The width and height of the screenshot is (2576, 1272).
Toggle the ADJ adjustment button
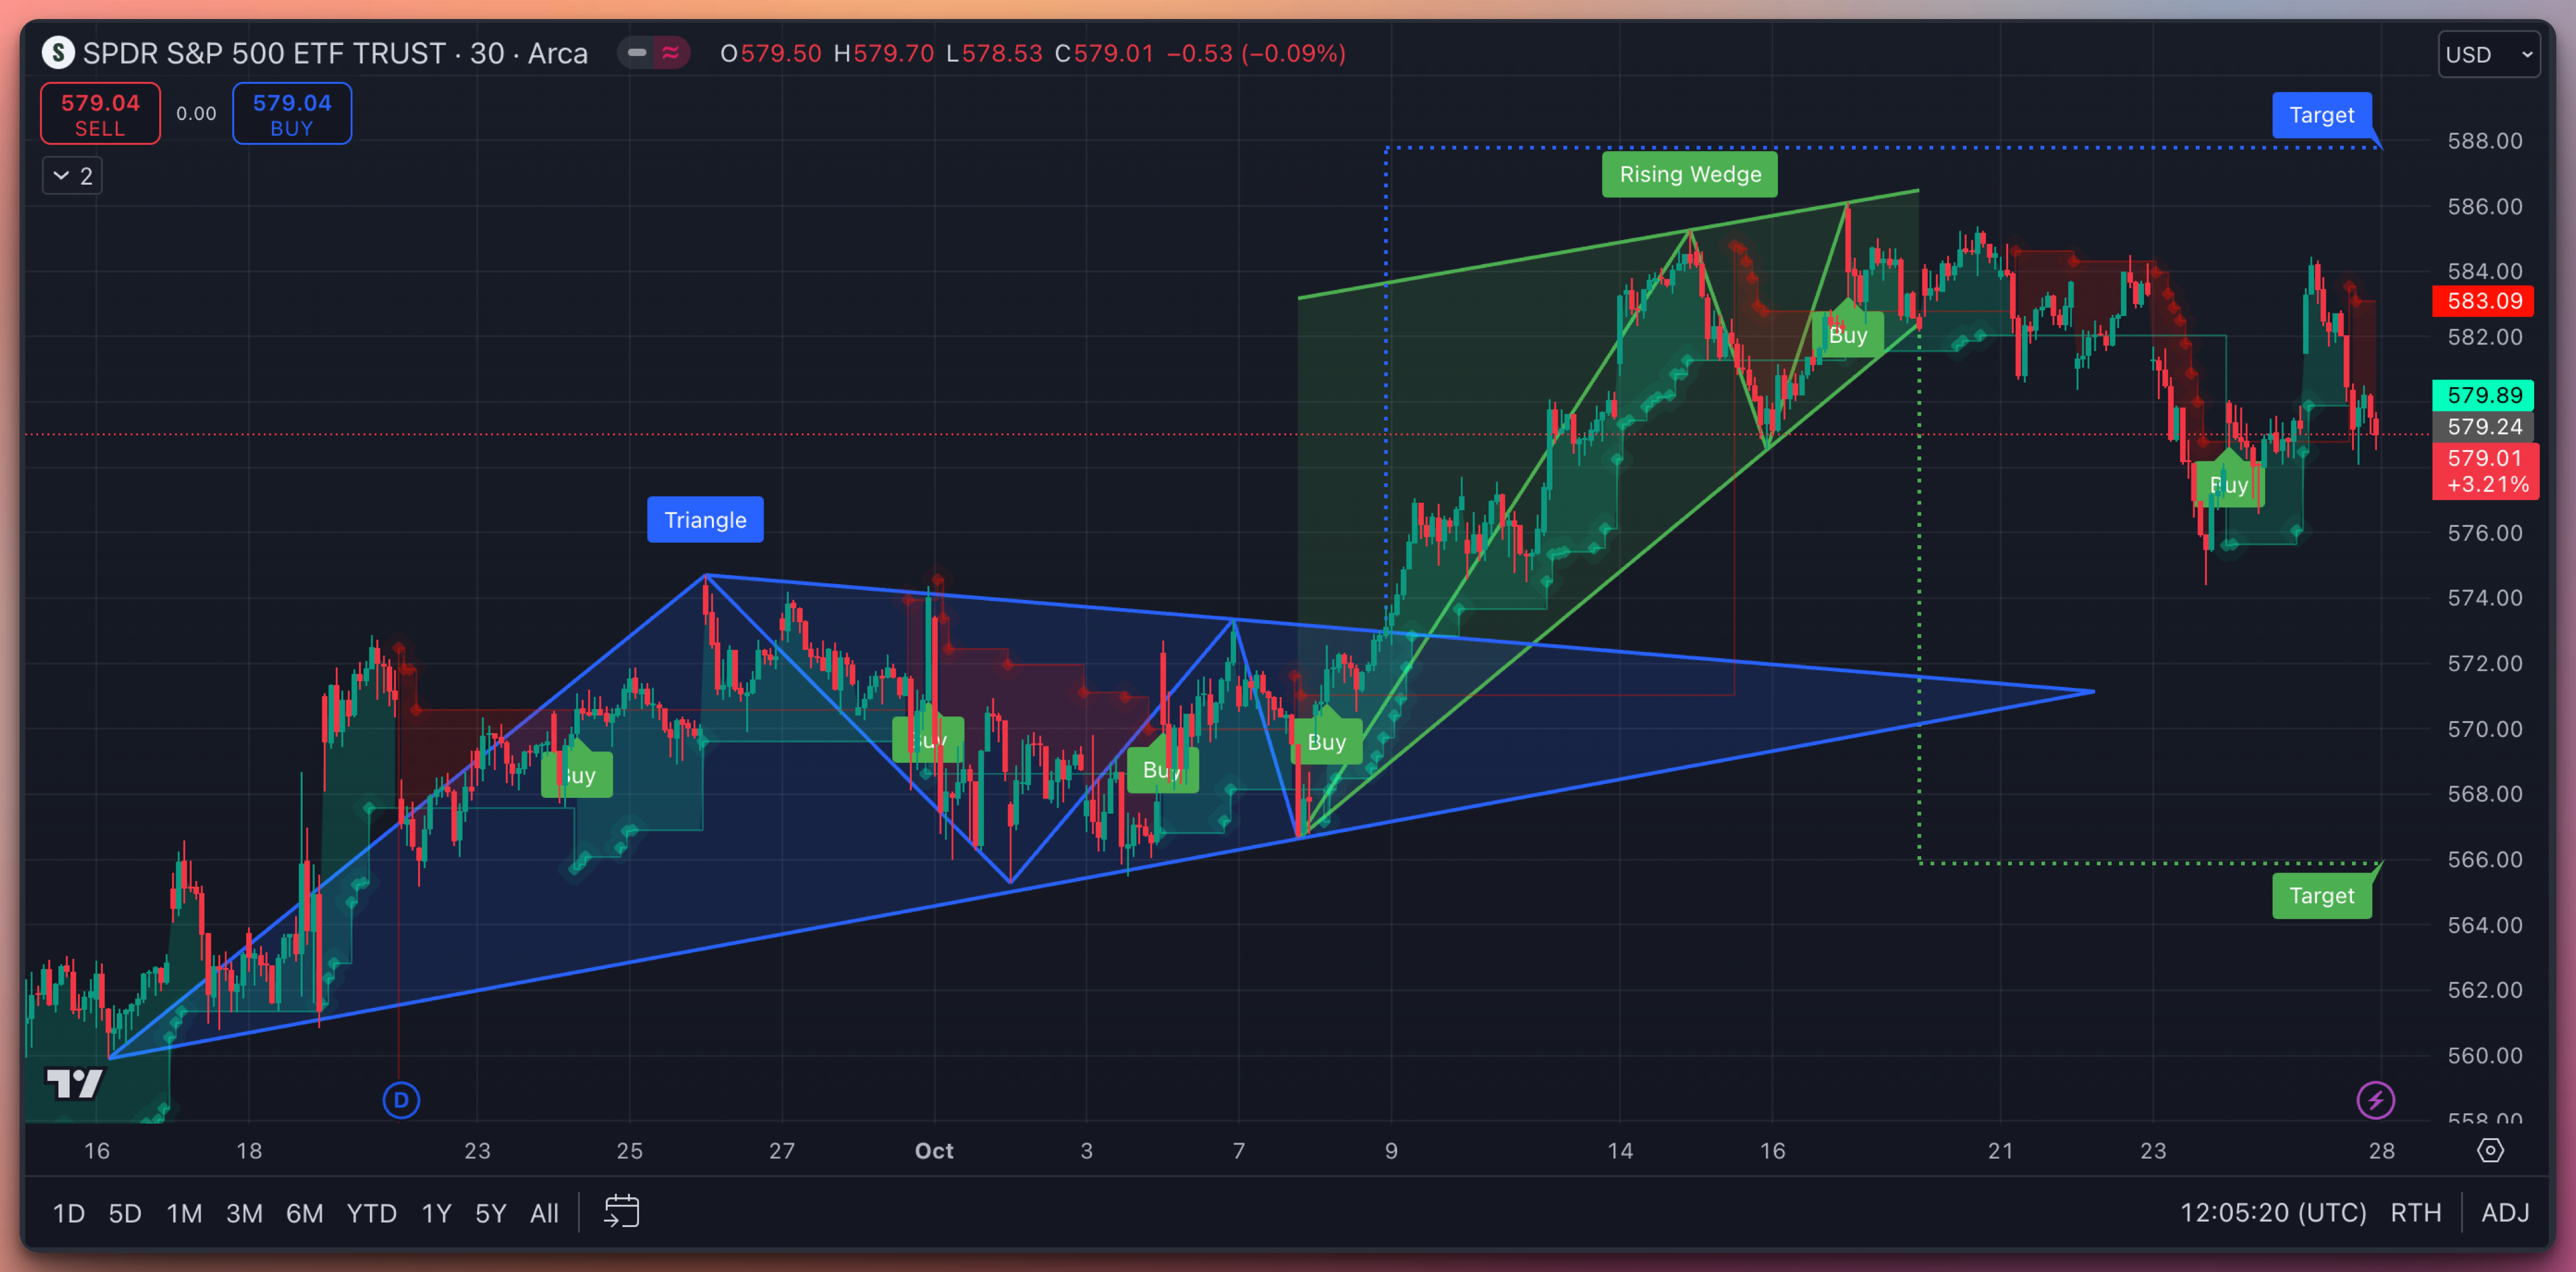(x=2505, y=1213)
